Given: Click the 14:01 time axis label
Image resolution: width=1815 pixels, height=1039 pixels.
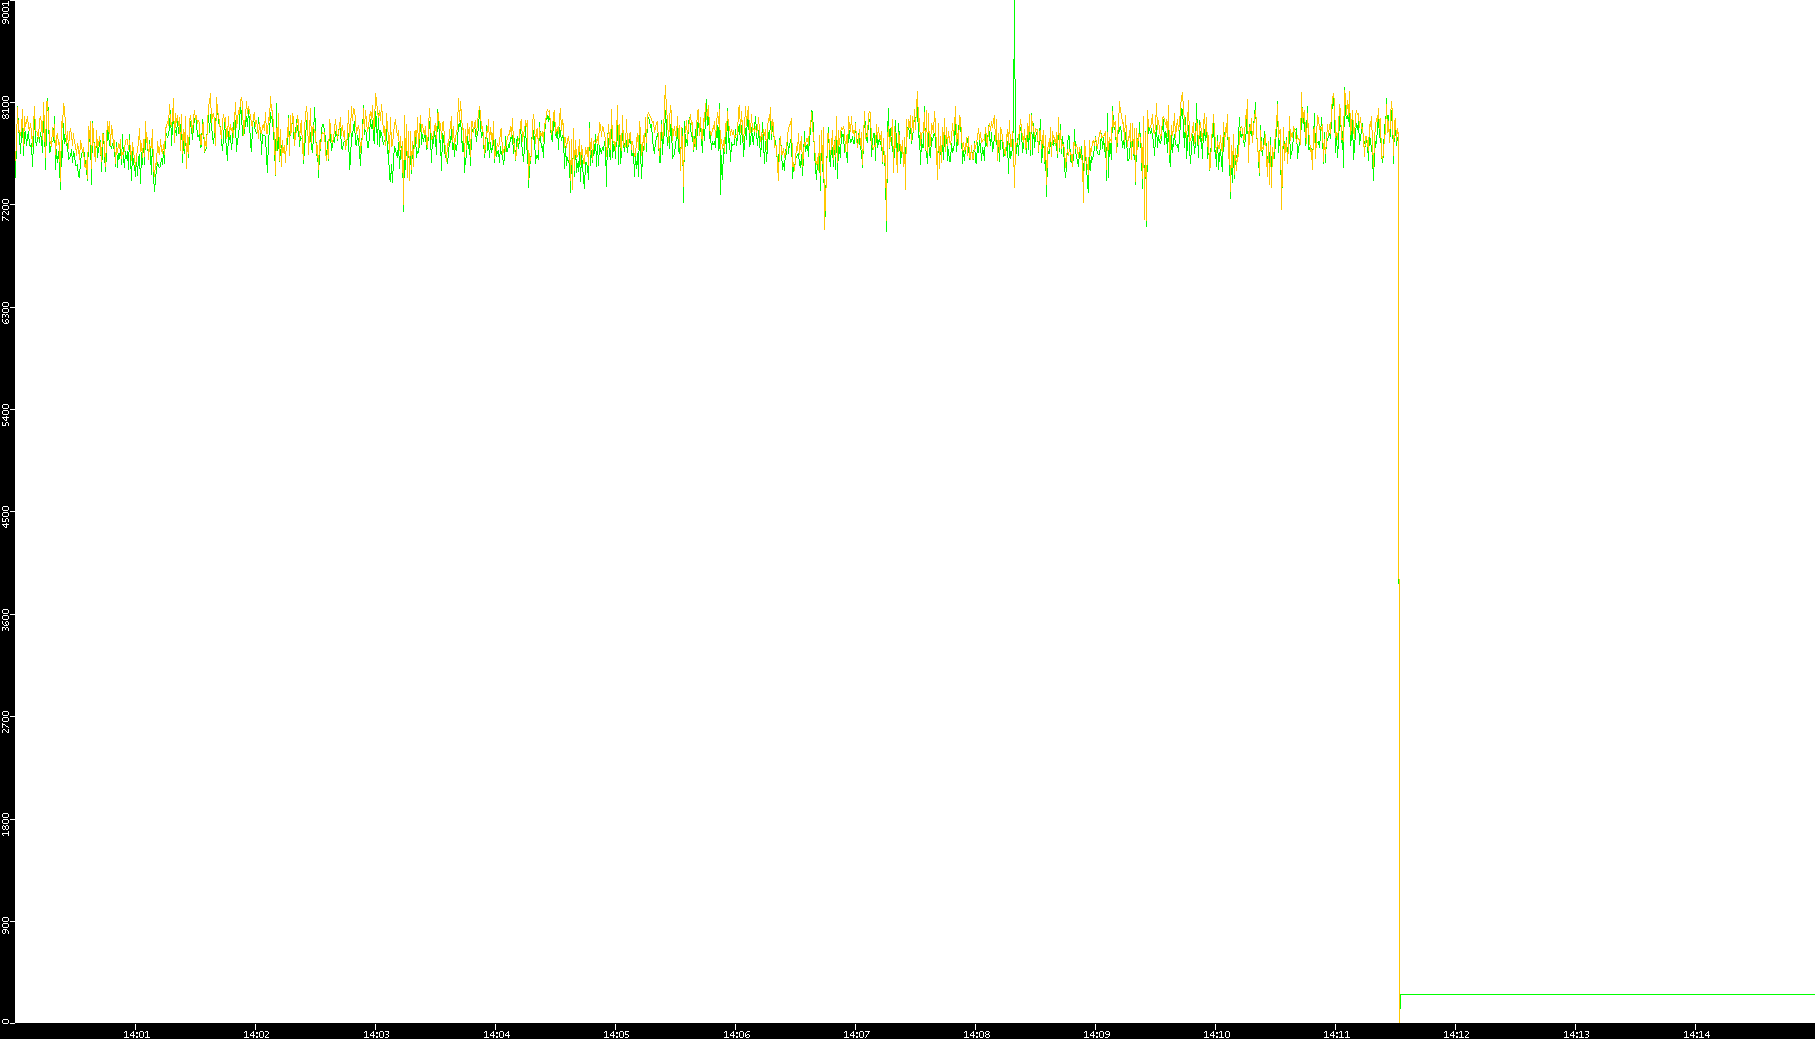Looking at the screenshot, I should (x=136, y=1034).
